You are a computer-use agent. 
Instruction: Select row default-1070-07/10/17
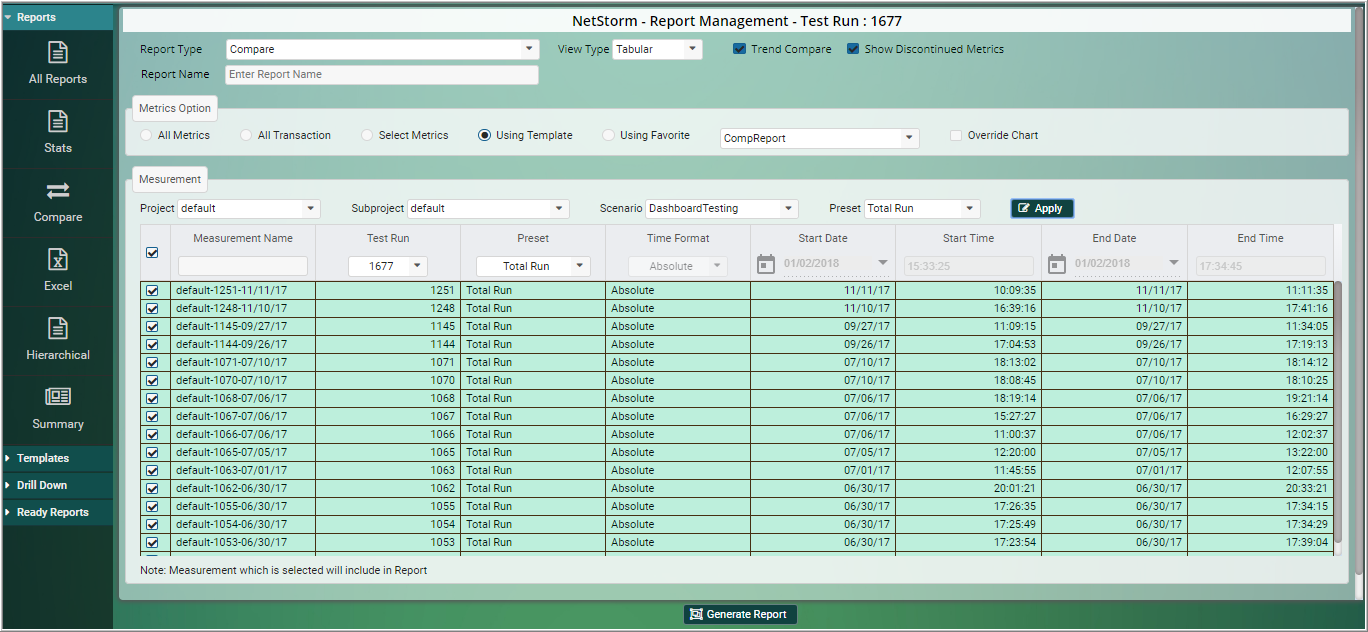(737, 380)
